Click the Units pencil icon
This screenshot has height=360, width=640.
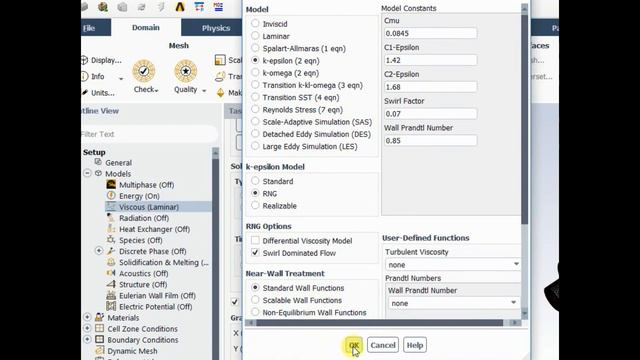(x=85, y=93)
